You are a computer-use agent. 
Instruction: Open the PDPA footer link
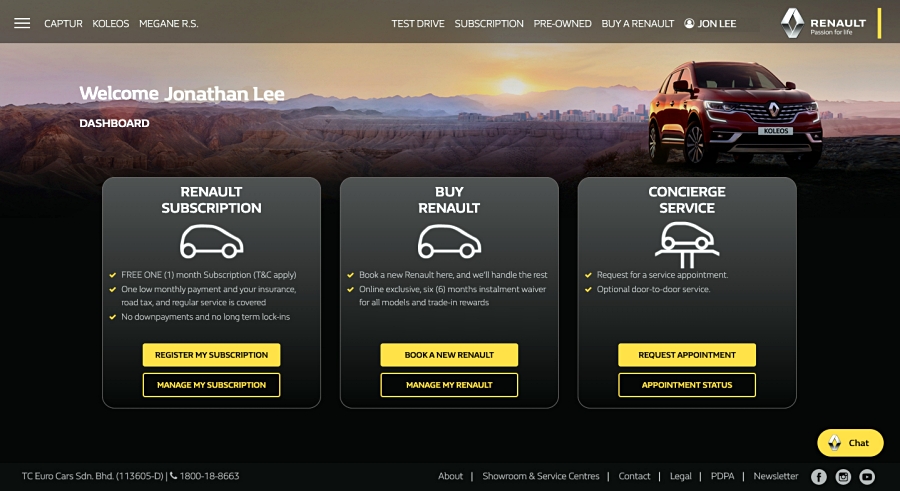click(x=722, y=476)
